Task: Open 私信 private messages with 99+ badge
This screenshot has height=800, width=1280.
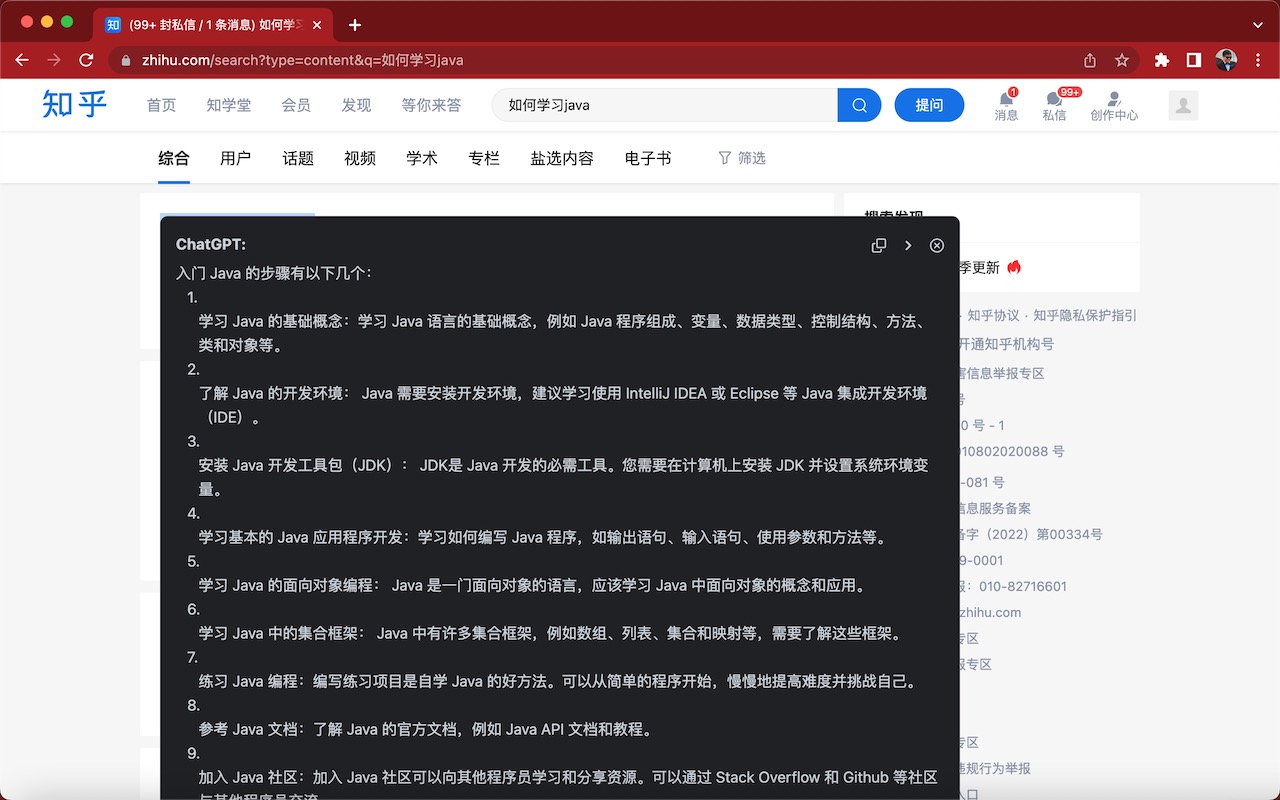Action: (1057, 104)
